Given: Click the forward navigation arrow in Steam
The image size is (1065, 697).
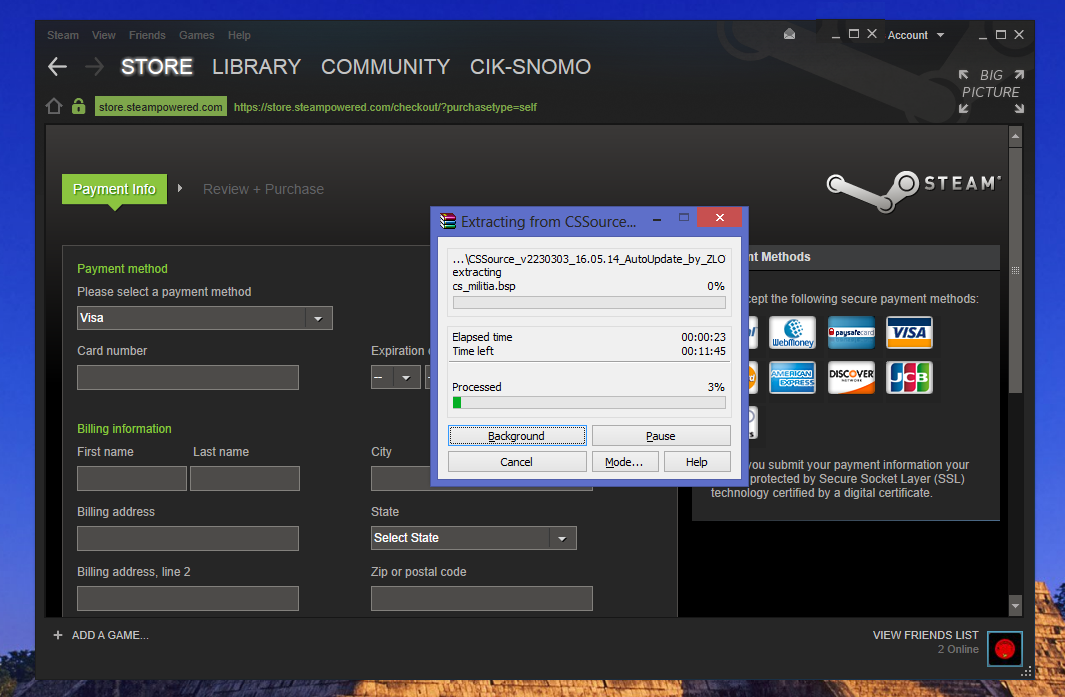Looking at the screenshot, I should point(94,67).
